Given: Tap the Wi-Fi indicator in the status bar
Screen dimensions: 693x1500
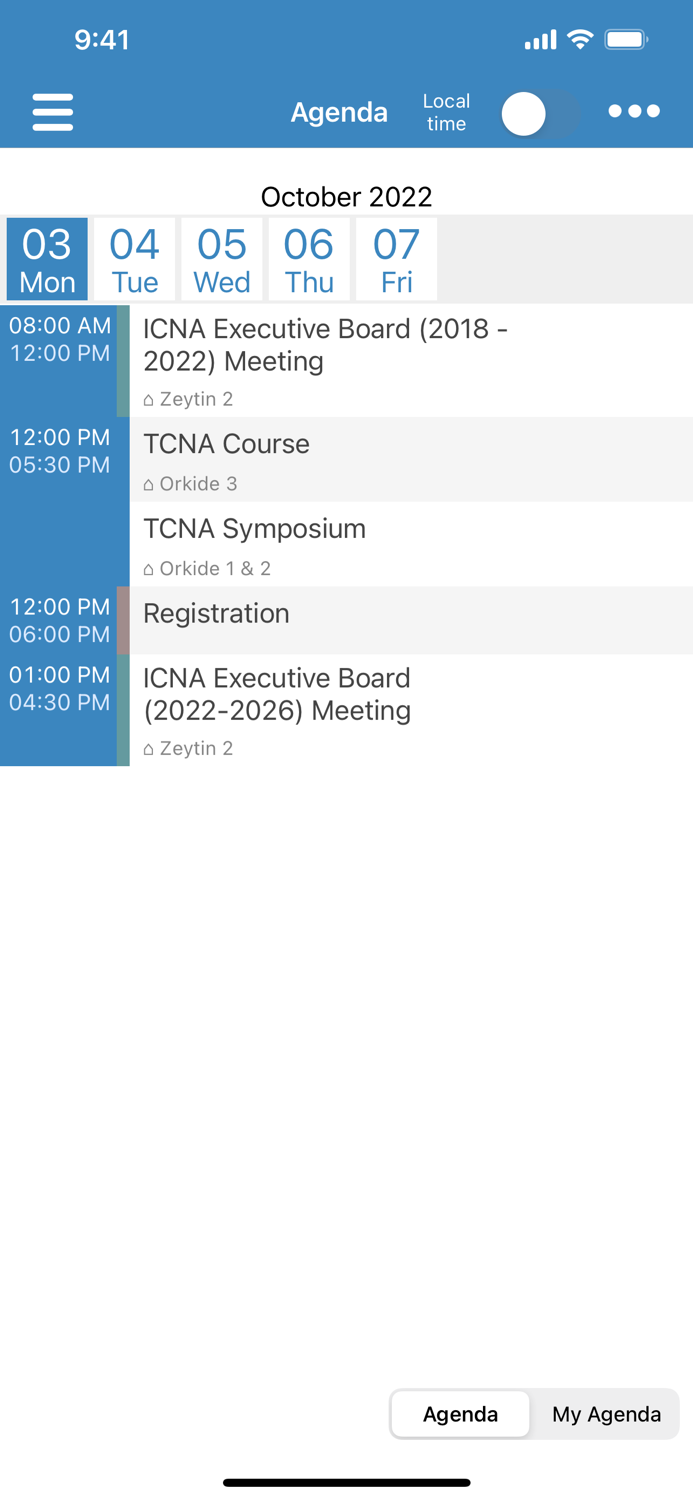Looking at the screenshot, I should 582,39.
